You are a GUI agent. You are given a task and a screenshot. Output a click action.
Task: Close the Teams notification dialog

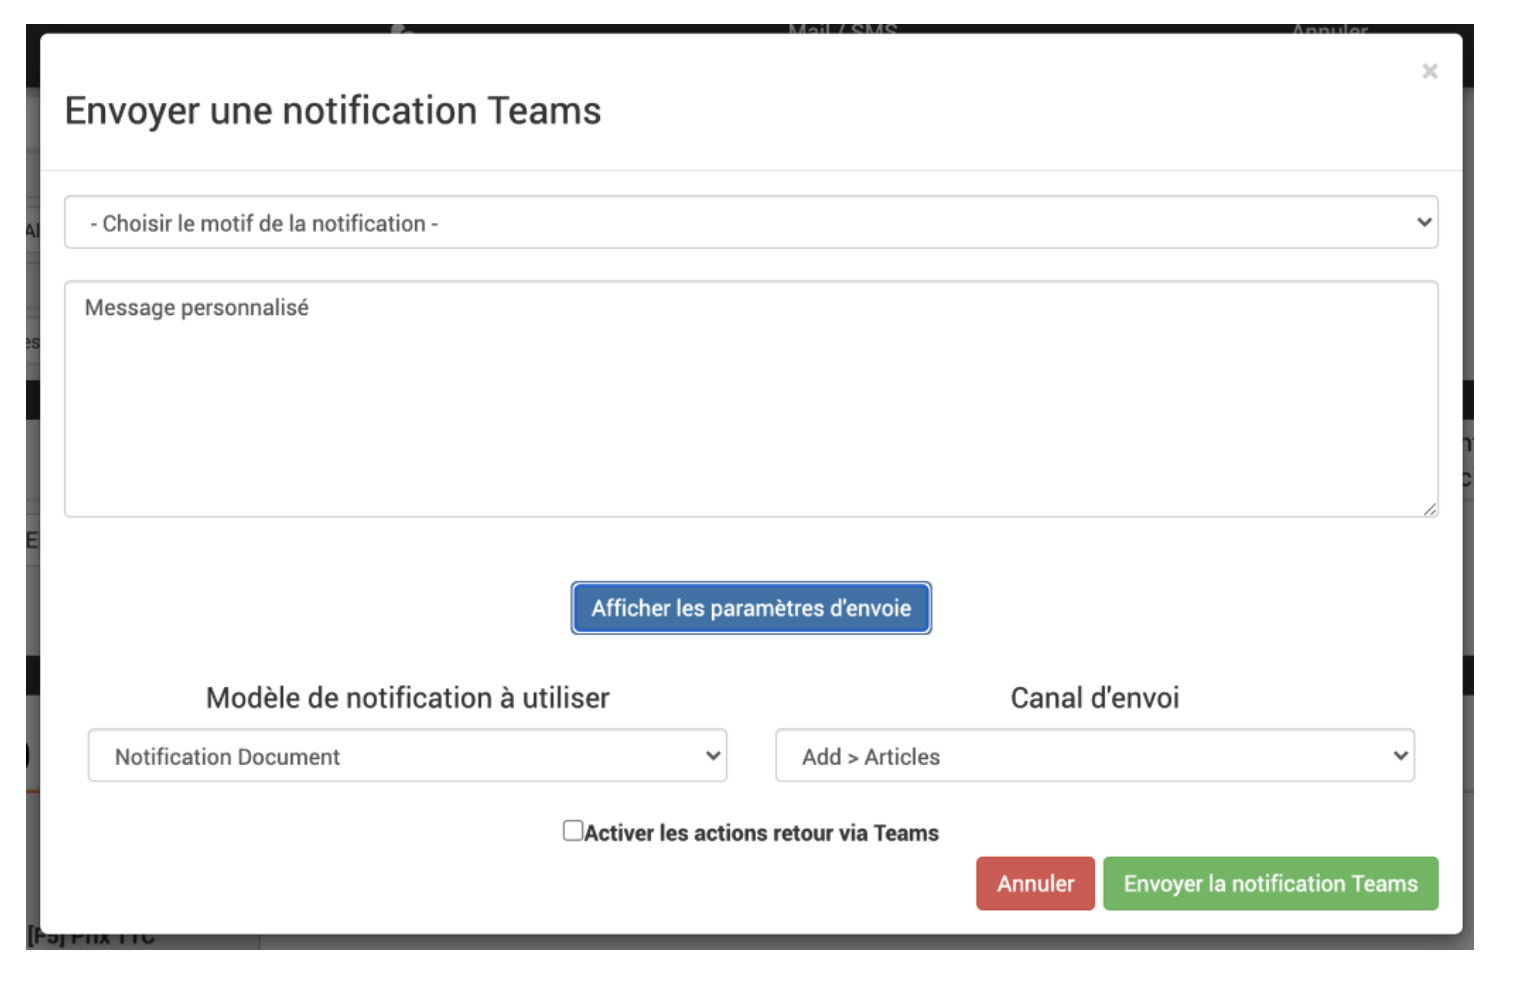tap(1429, 71)
